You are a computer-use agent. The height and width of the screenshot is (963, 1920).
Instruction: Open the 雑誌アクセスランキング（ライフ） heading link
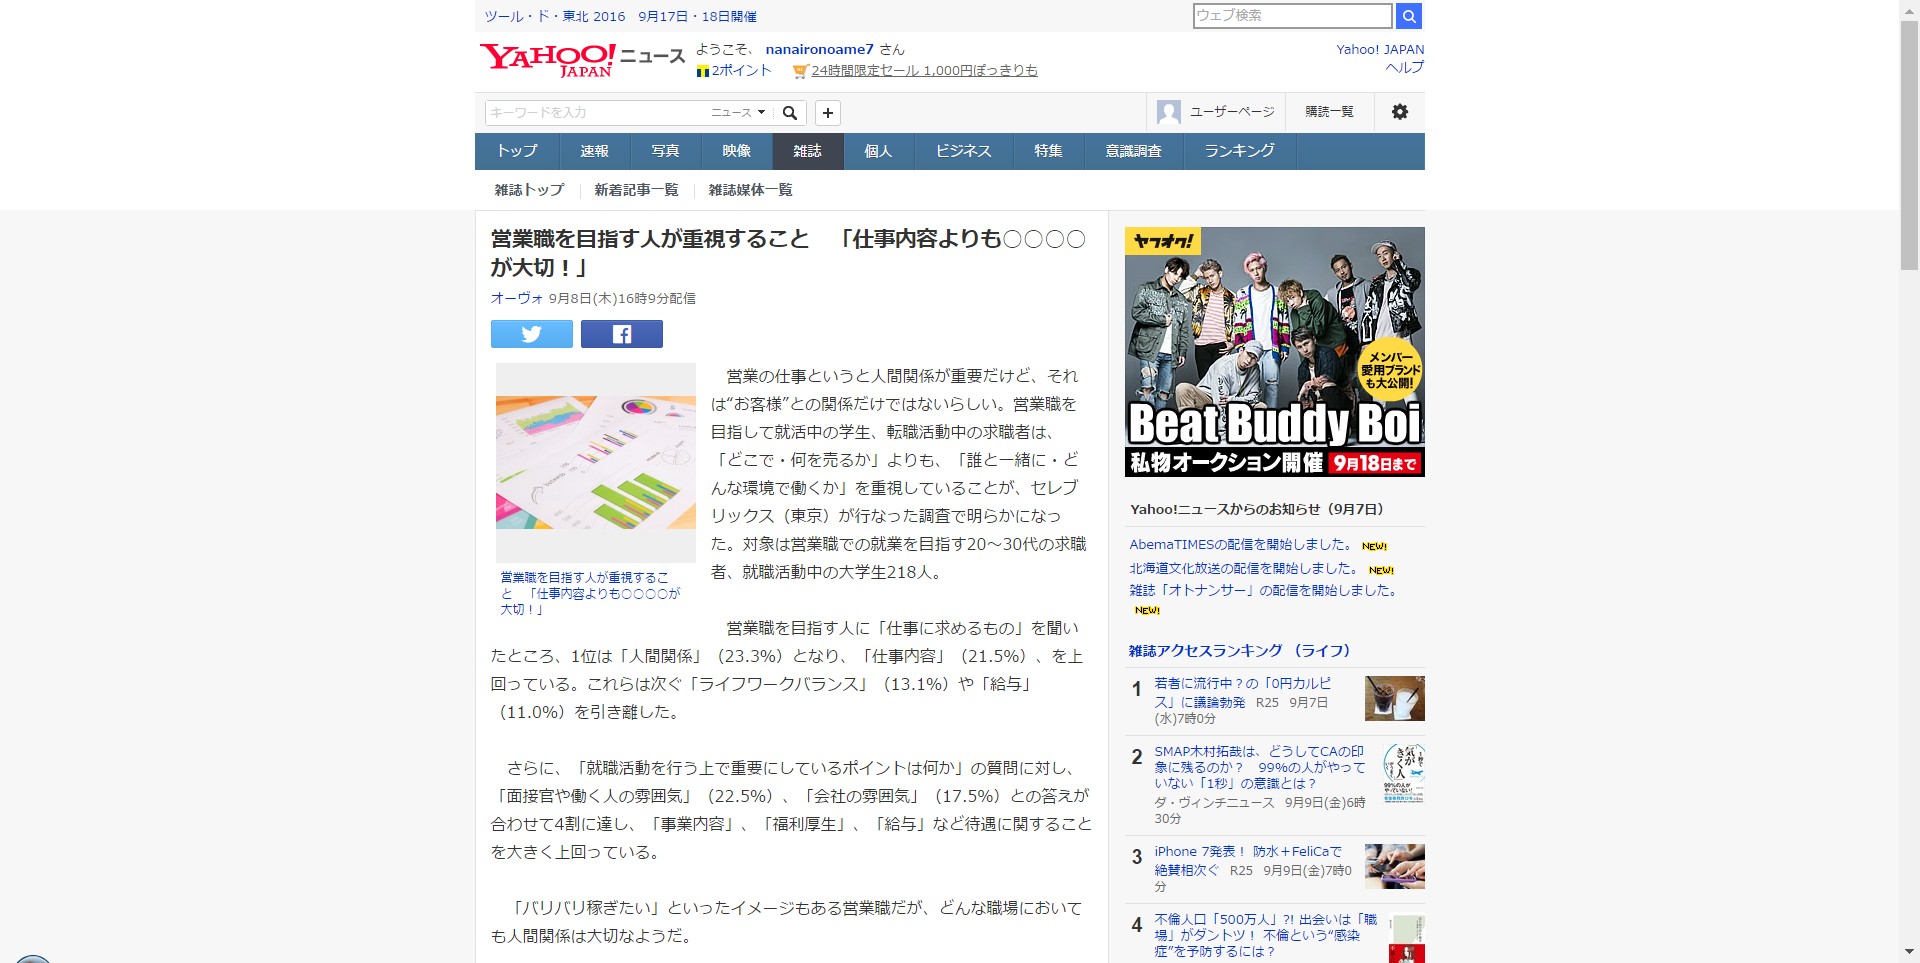click(1240, 651)
